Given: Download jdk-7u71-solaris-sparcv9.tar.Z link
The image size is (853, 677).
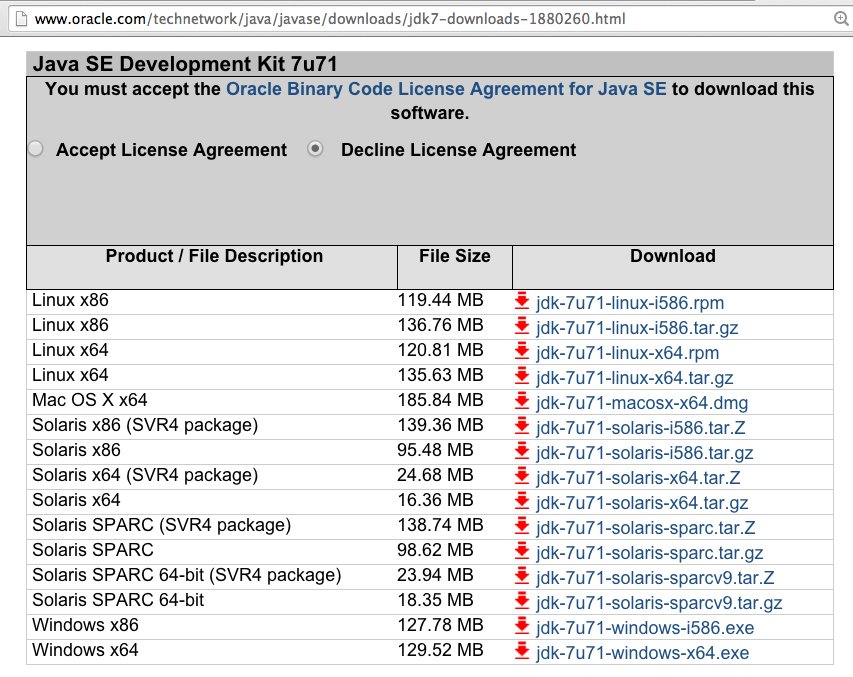Looking at the screenshot, I should pyautogui.click(x=655, y=578).
